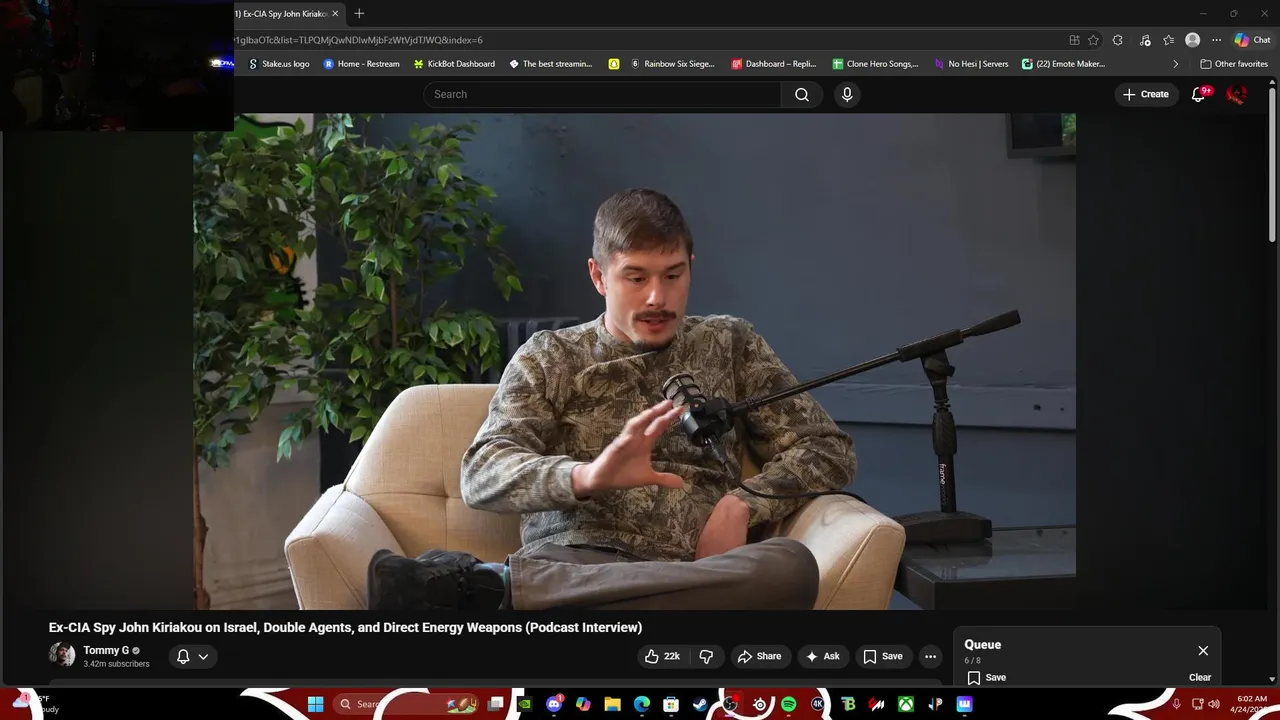Open volume control in system tray

pos(1213,704)
